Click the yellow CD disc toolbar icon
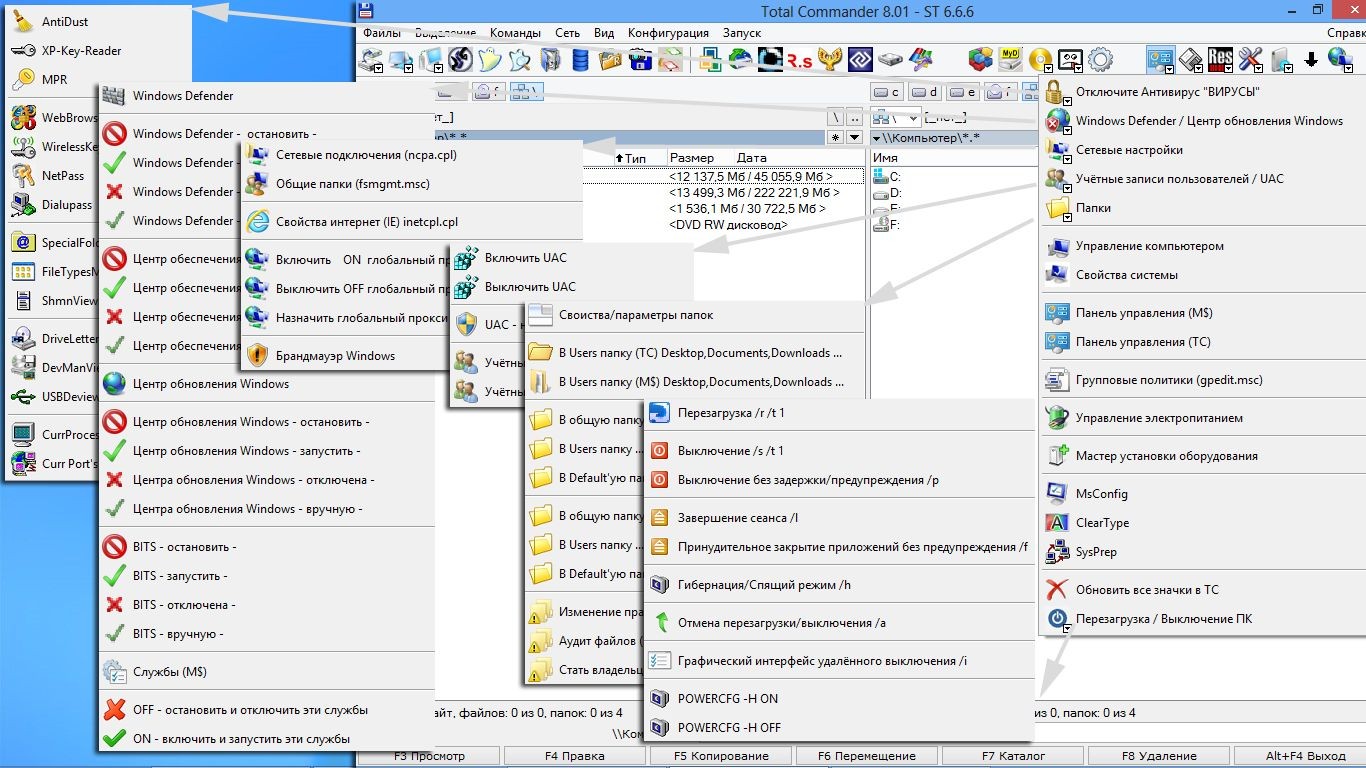Viewport: 1366px width, 768px height. tap(1040, 60)
